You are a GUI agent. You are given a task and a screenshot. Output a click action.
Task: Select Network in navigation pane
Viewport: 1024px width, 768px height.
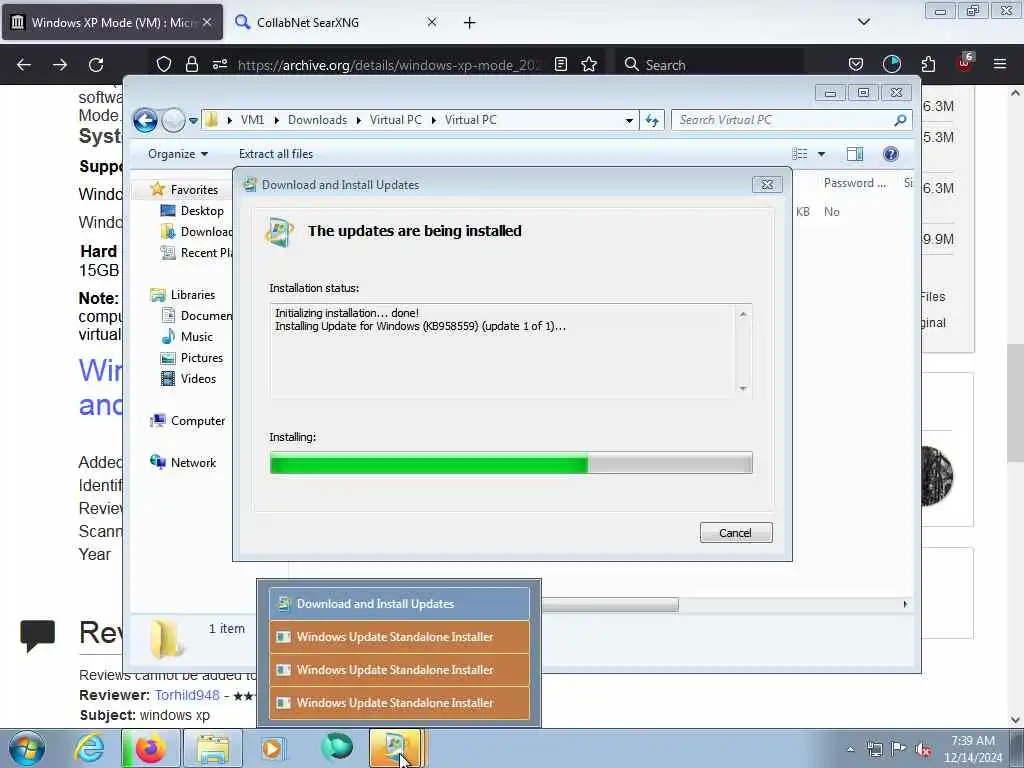tap(193, 462)
